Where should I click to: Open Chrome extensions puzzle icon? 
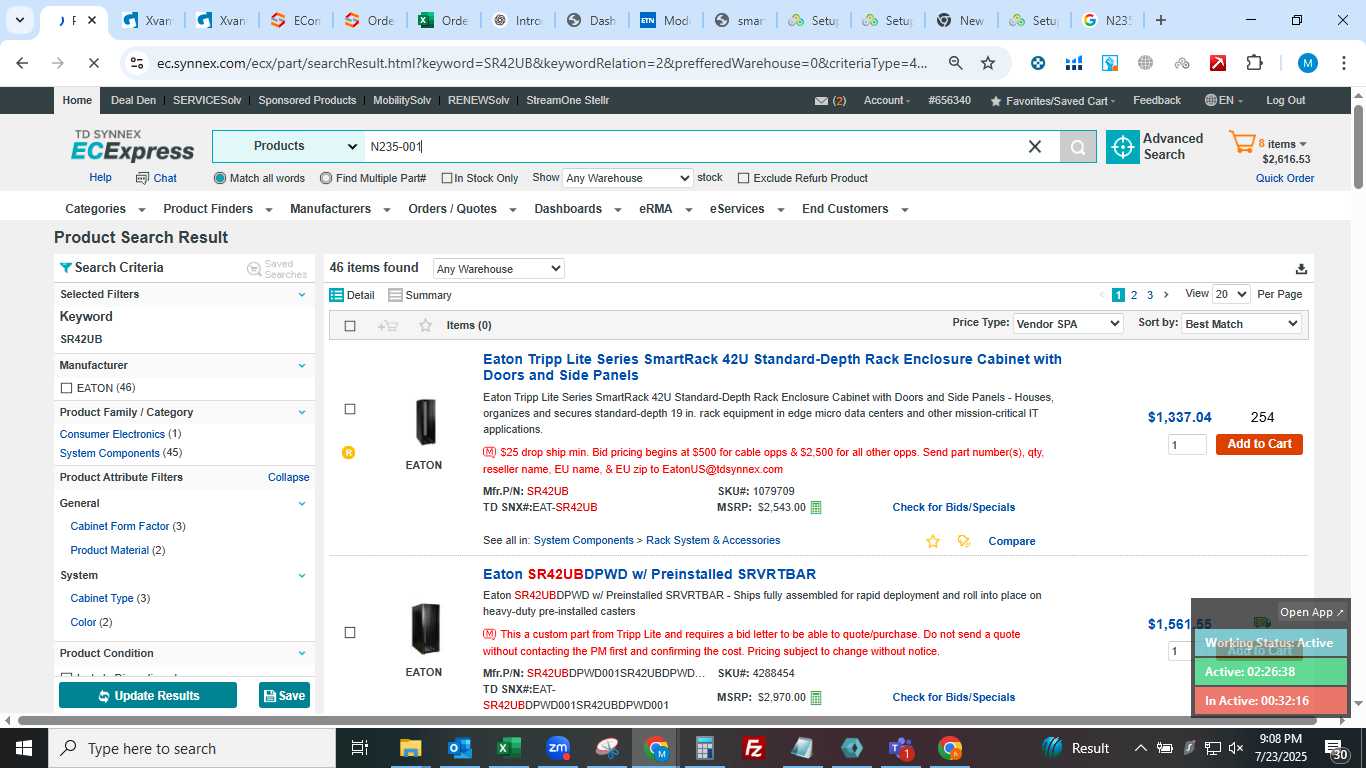coord(1254,63)
